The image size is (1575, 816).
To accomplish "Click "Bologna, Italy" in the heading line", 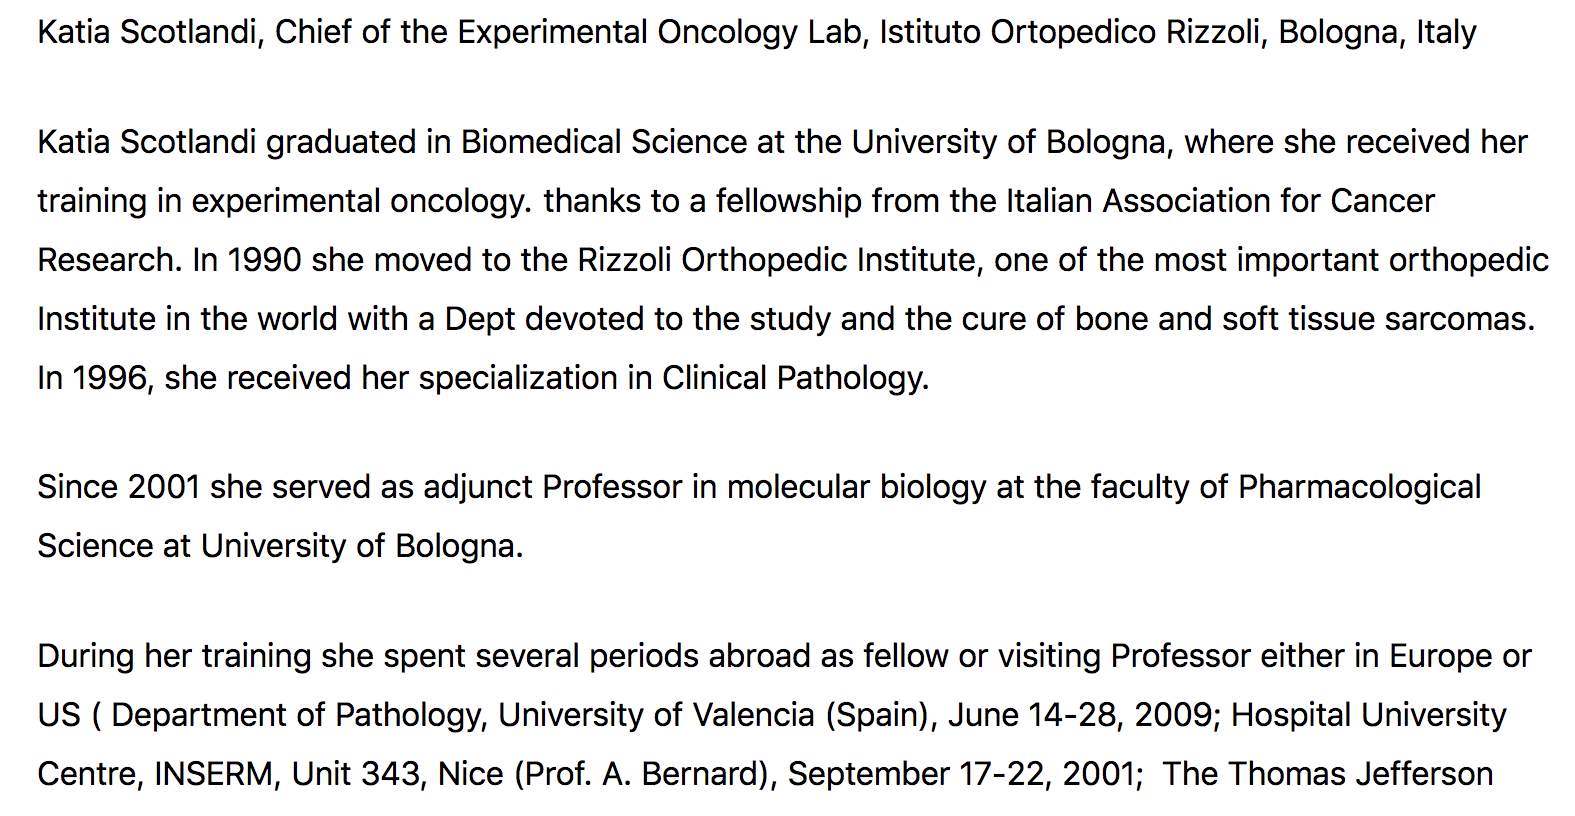I will pos(1377,33).
